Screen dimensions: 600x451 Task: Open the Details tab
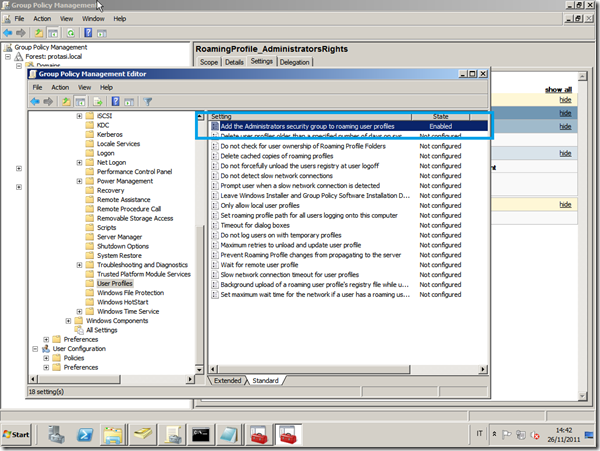[234, 62]
